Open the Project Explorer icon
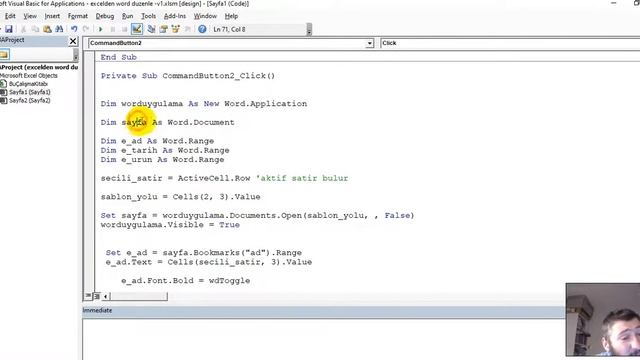 (151, 29)
